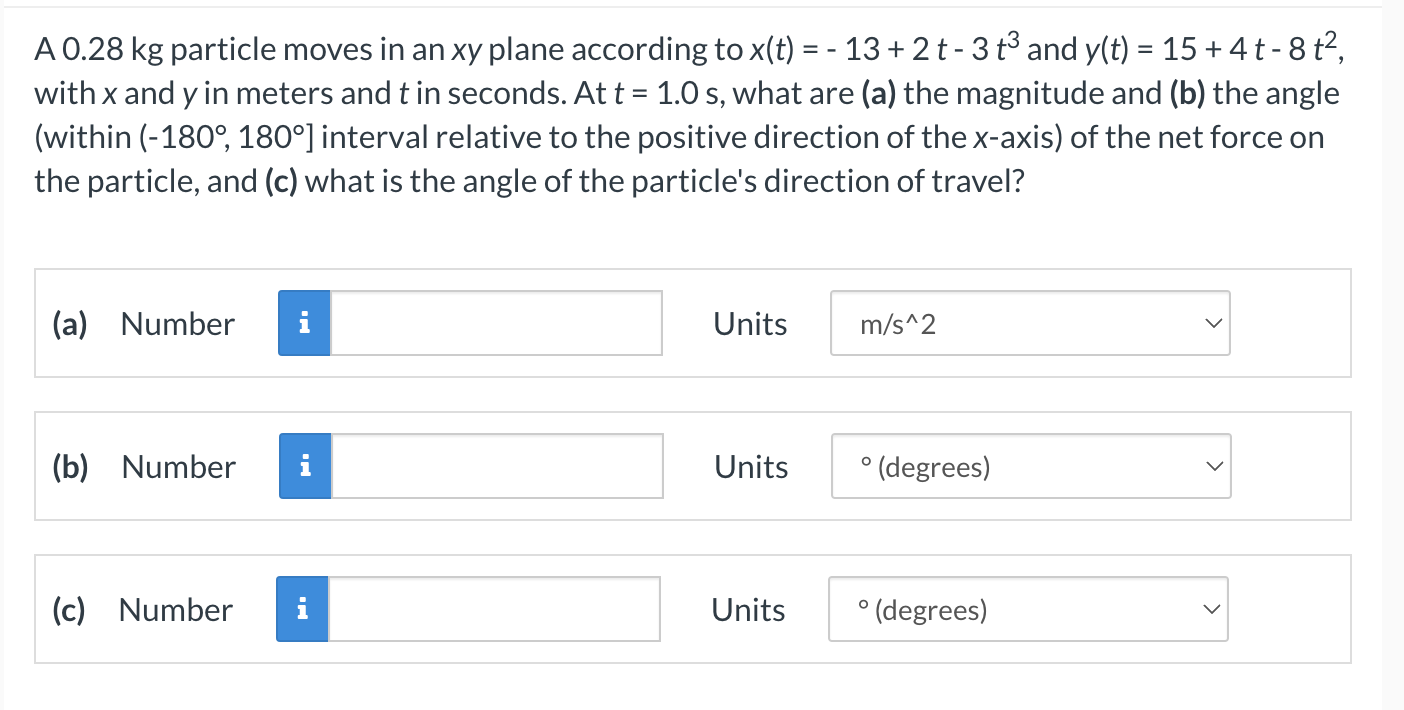Click the 'Units' label in row (a)
The width and height of the screenshot is (1404, 710).
pyautogui.click(x=750, y=322)
